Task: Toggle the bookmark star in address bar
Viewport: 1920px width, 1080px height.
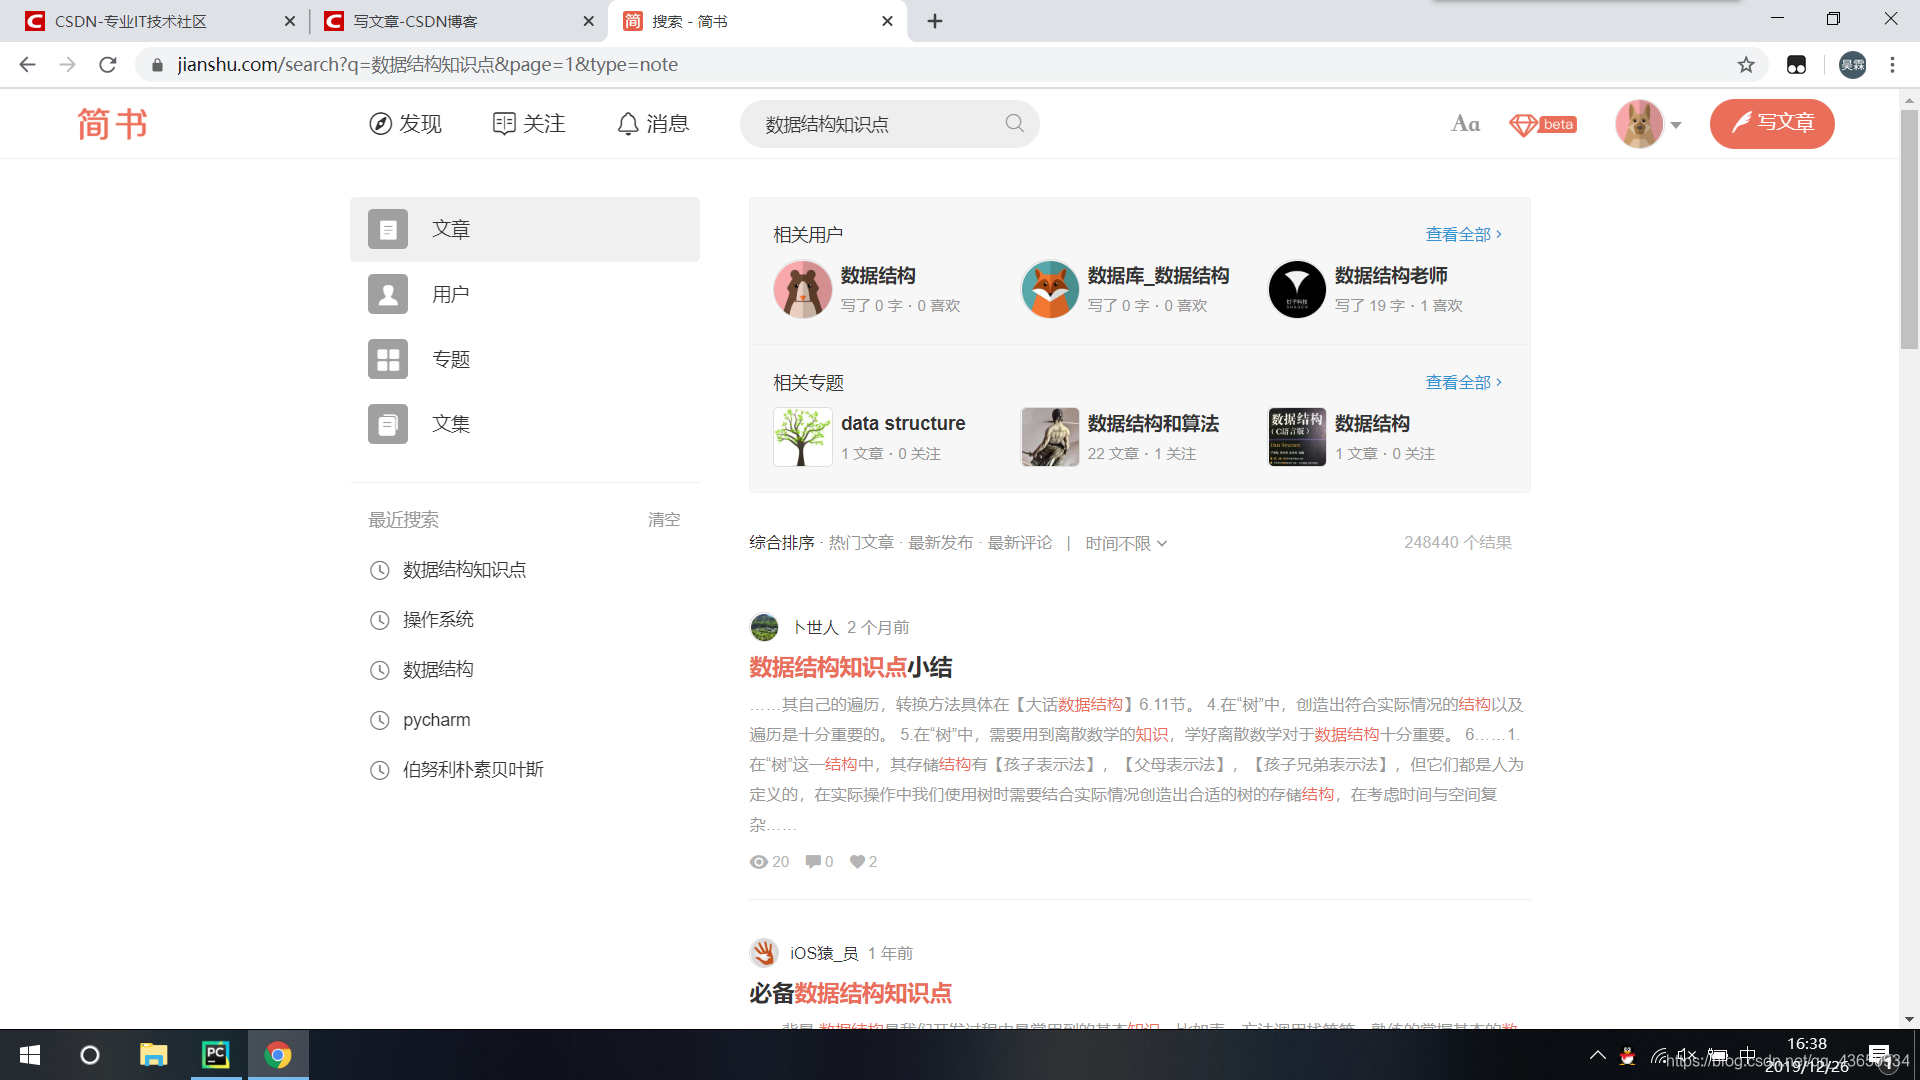Action: (x=1746, y=64)
